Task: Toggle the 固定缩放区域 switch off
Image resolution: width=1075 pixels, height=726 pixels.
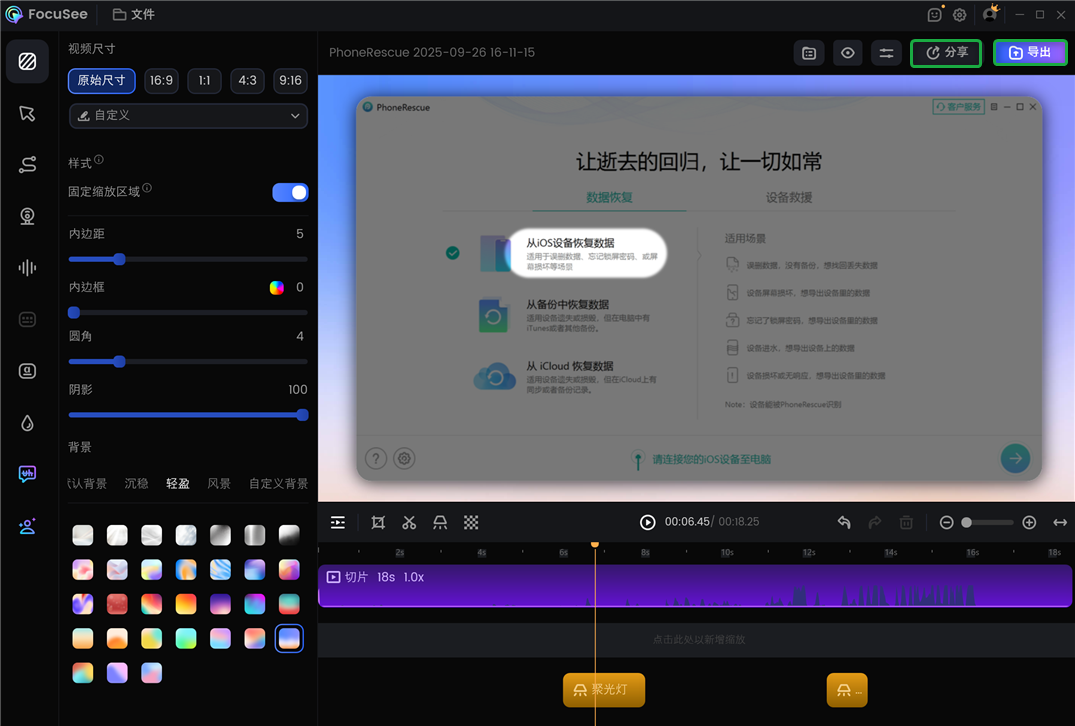Action: pyautogui.click(x=290, y=192)
